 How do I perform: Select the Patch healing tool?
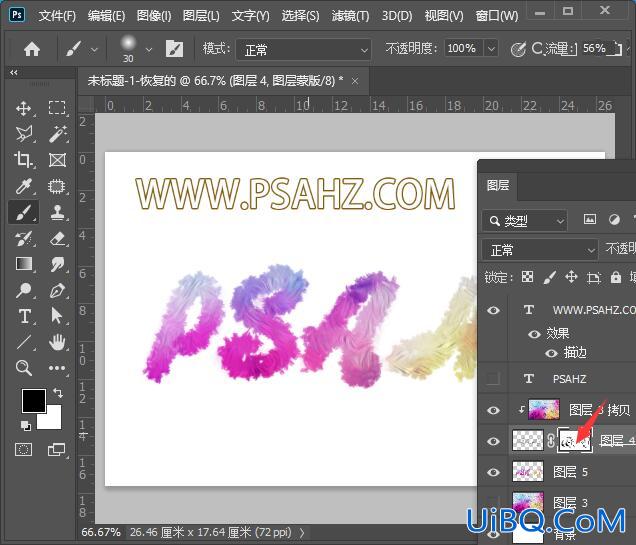pos(57,186)
